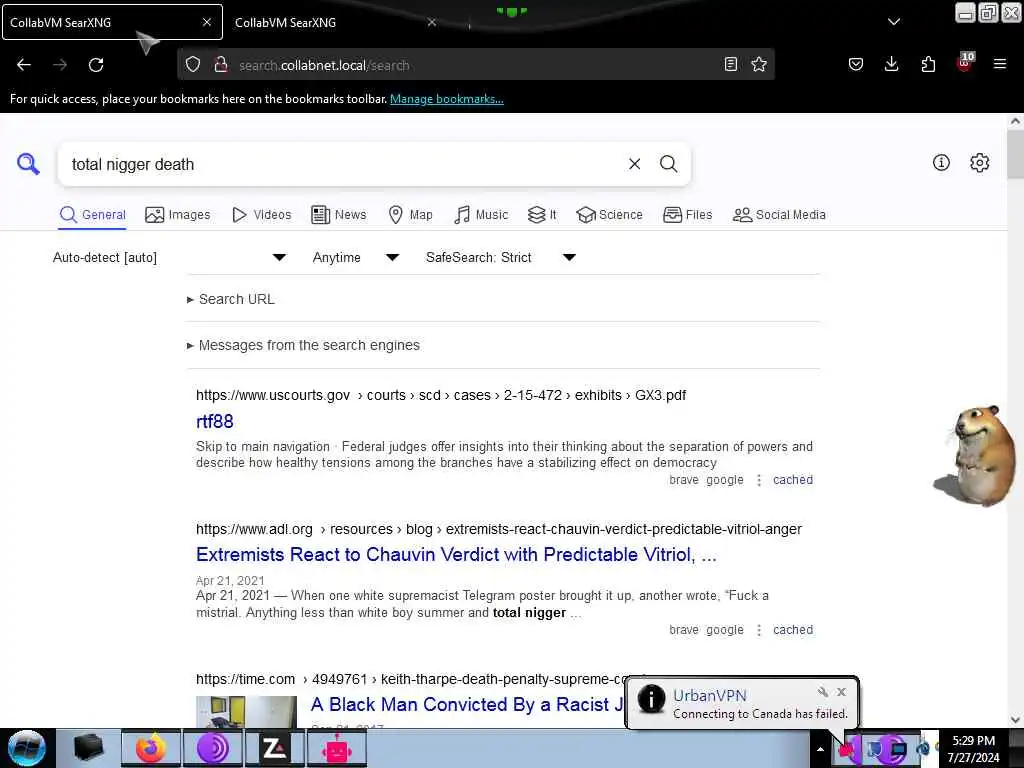Switch to Music category
Screen dimensions: 1024x768
[481, 214]
